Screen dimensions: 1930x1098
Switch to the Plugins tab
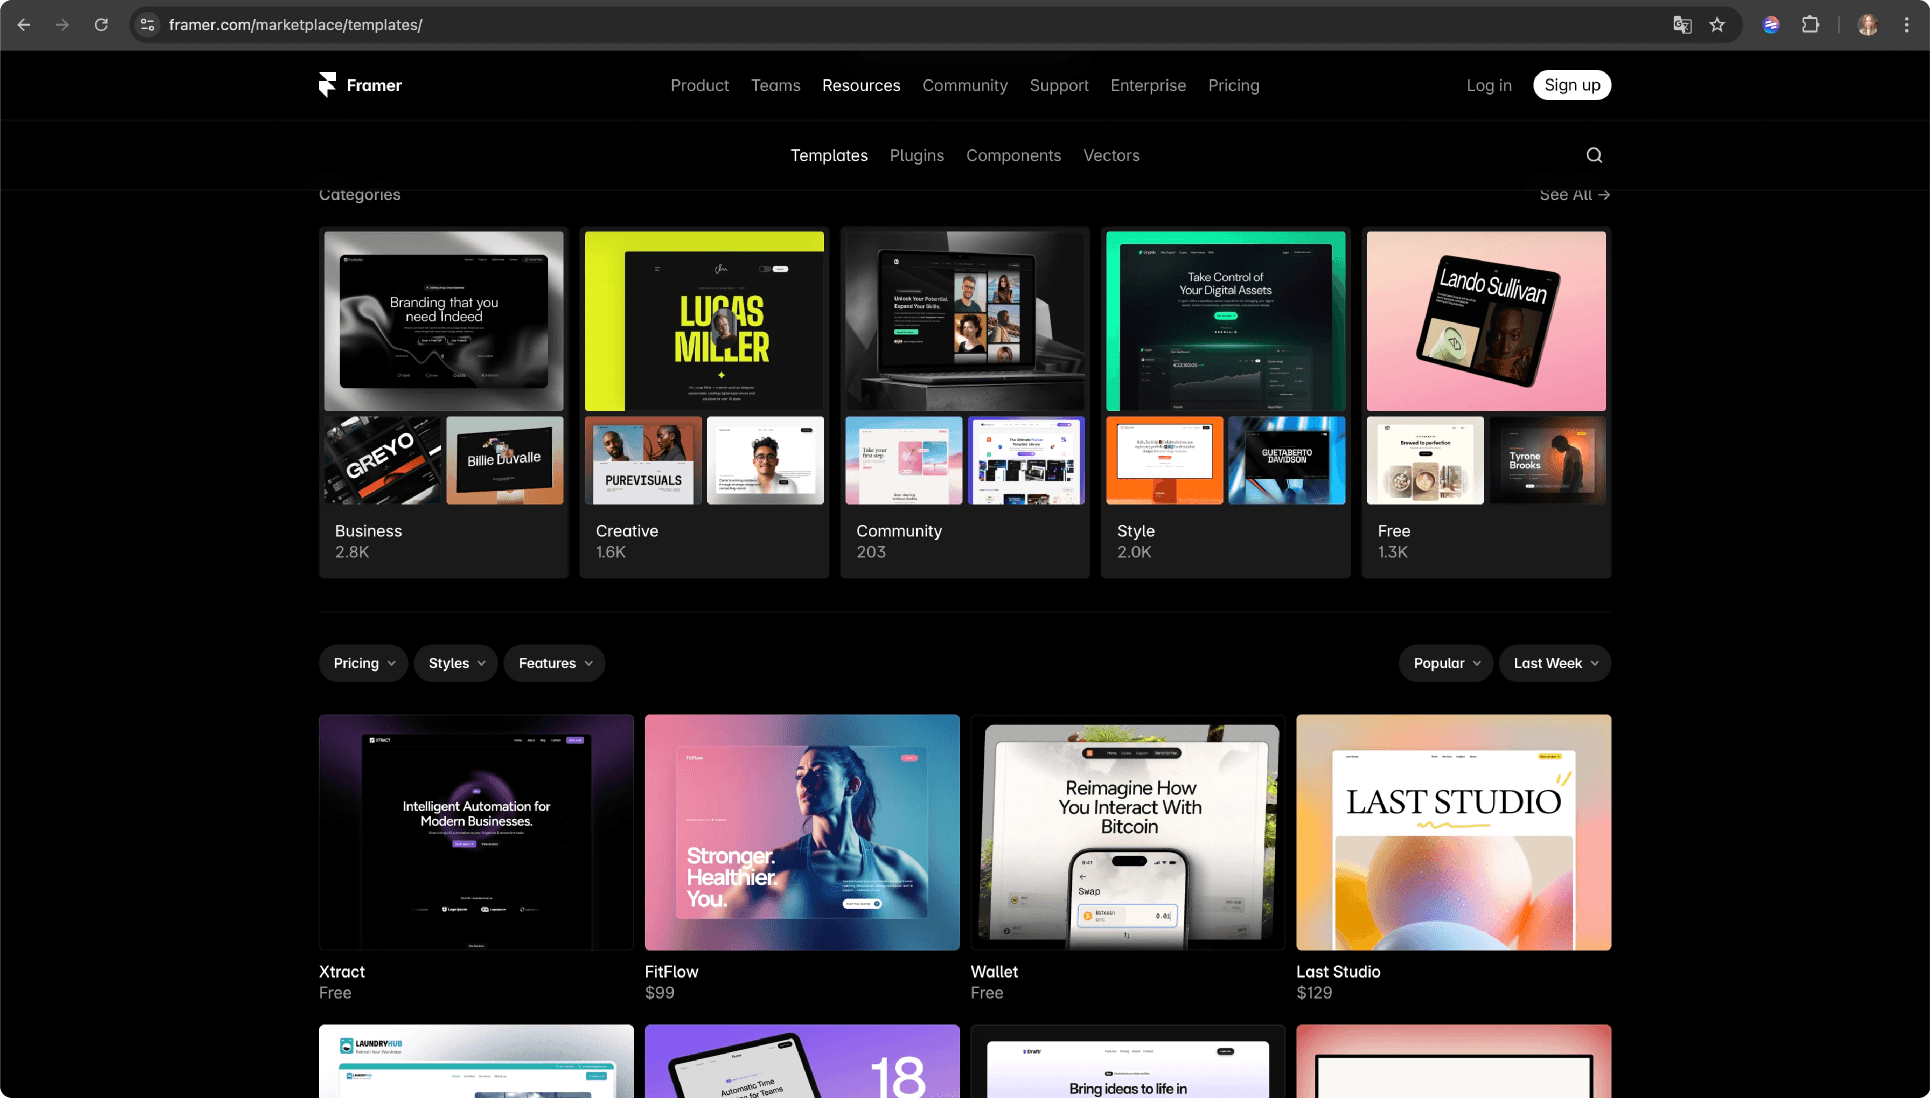tap(916, 155)
